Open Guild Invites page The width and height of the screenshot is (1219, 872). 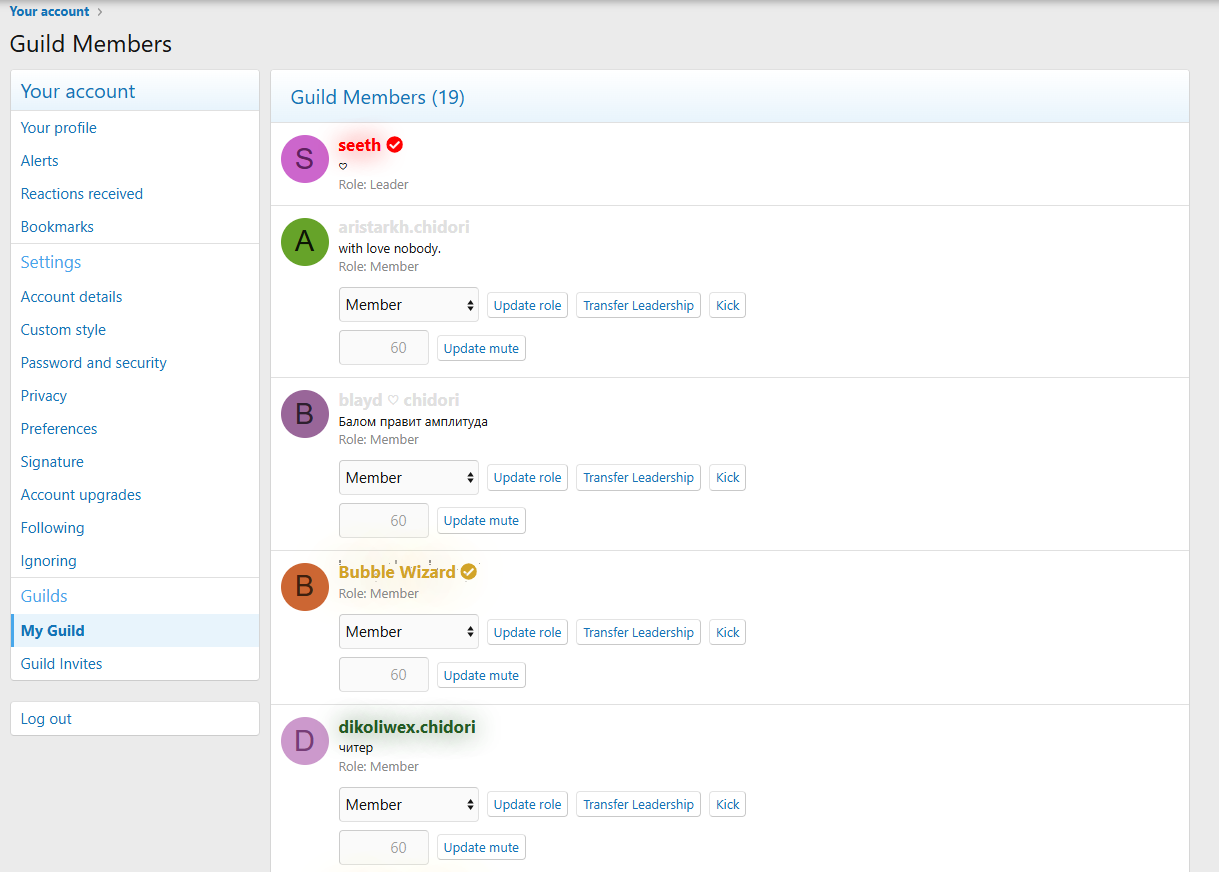pos(135,664)
